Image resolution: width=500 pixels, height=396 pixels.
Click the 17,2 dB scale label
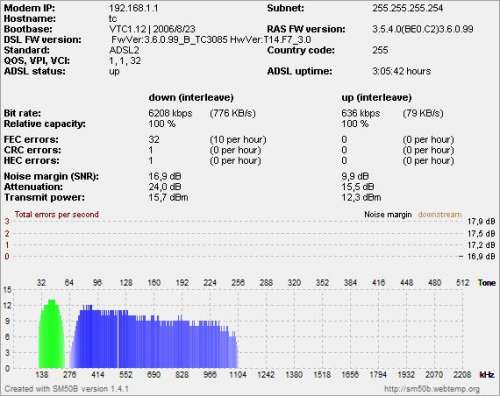(x=481, y=245)
